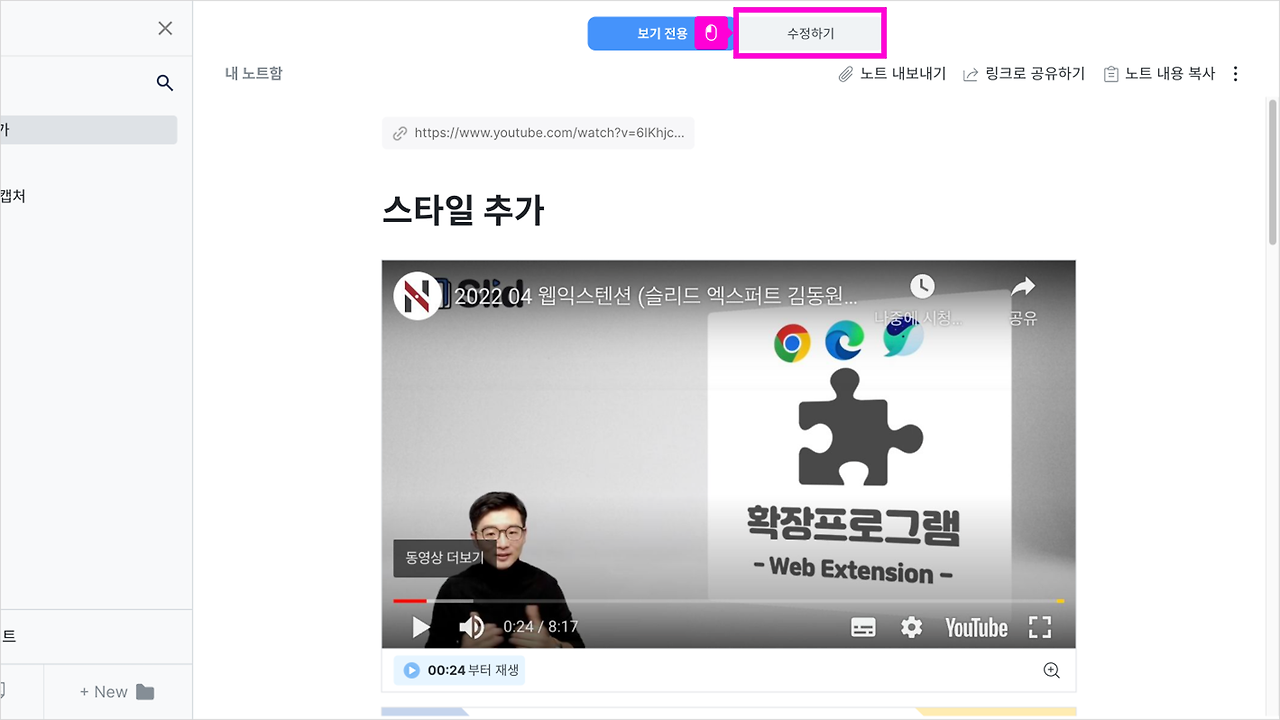Open the YouTube watch URL link
The image size is (1280, 720).
click(x=538, y=132)
